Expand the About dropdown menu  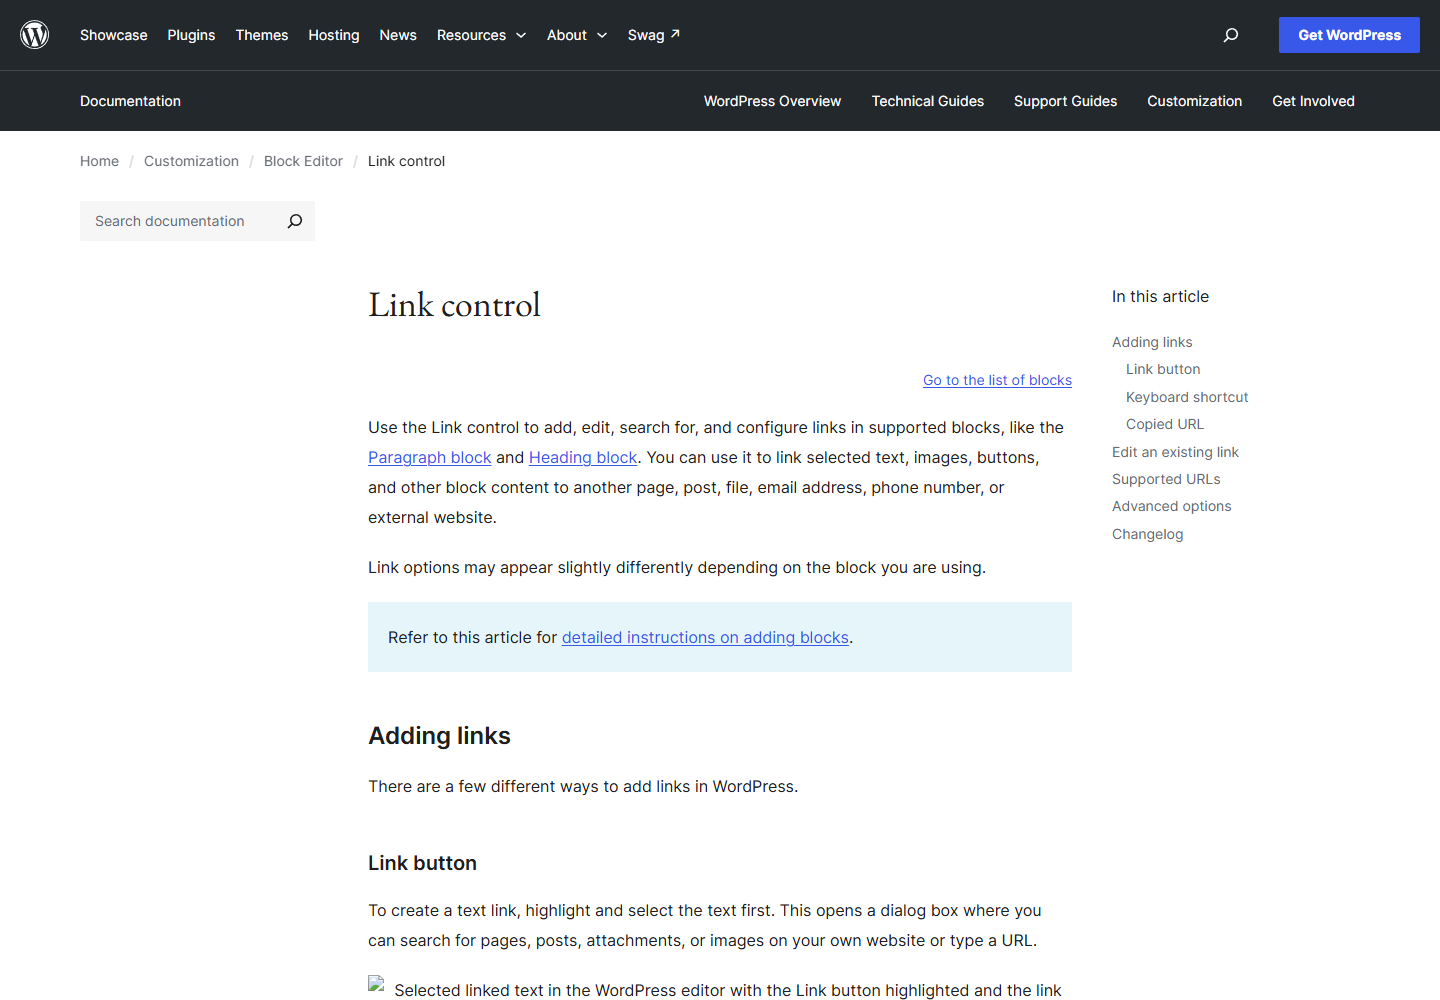[x=577, y=35]
